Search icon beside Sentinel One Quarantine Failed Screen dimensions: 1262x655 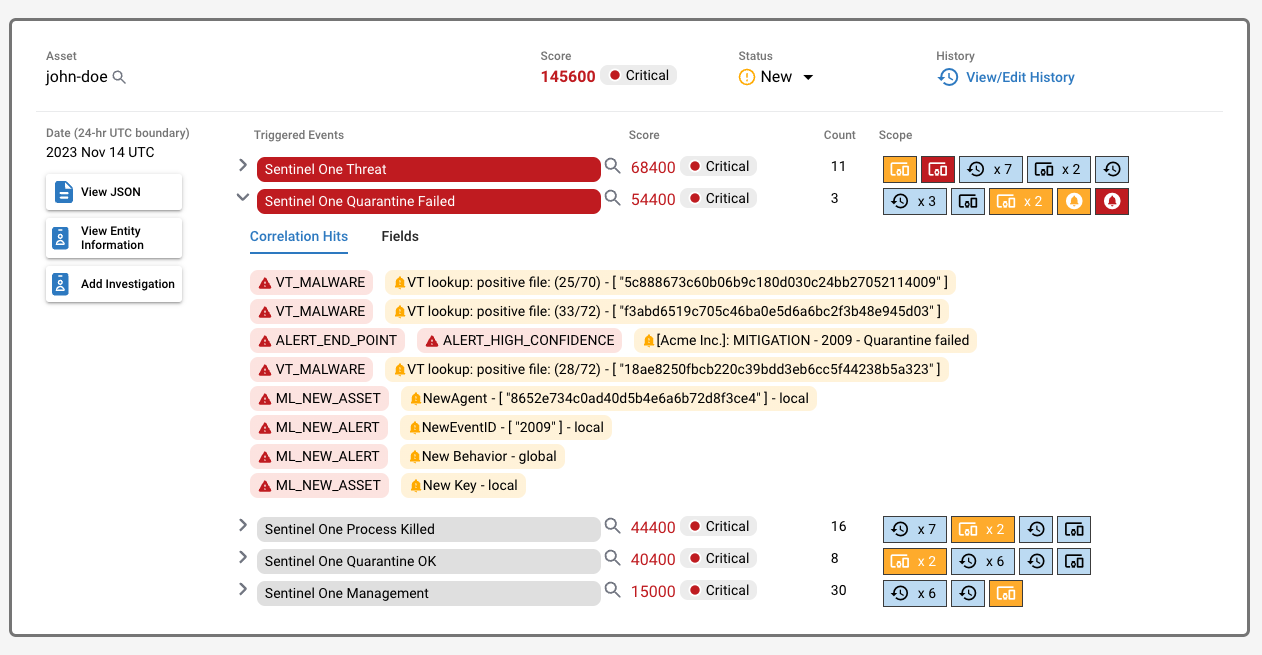pos(614,198)
